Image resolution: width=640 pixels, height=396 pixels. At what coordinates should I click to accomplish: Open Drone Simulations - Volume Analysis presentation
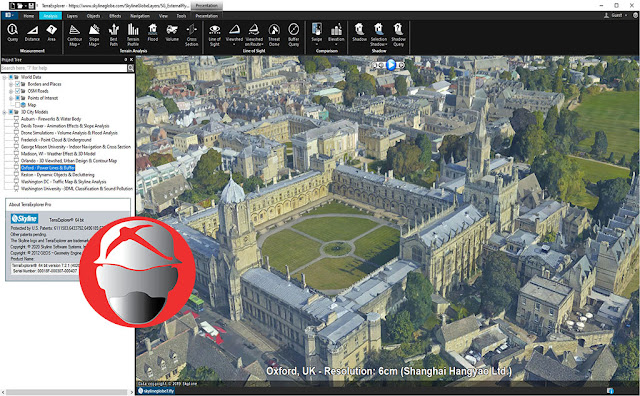click(69, 133)
